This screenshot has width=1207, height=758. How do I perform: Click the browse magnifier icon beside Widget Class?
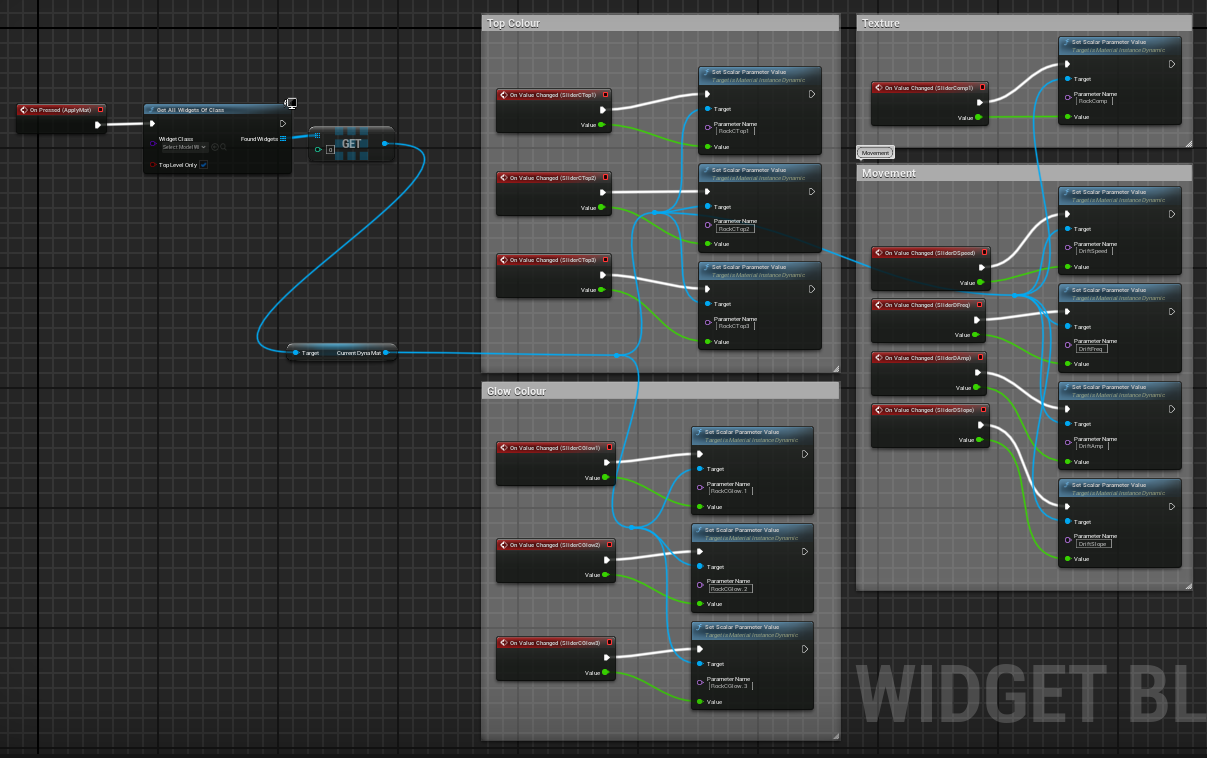[x=223, y=147]
